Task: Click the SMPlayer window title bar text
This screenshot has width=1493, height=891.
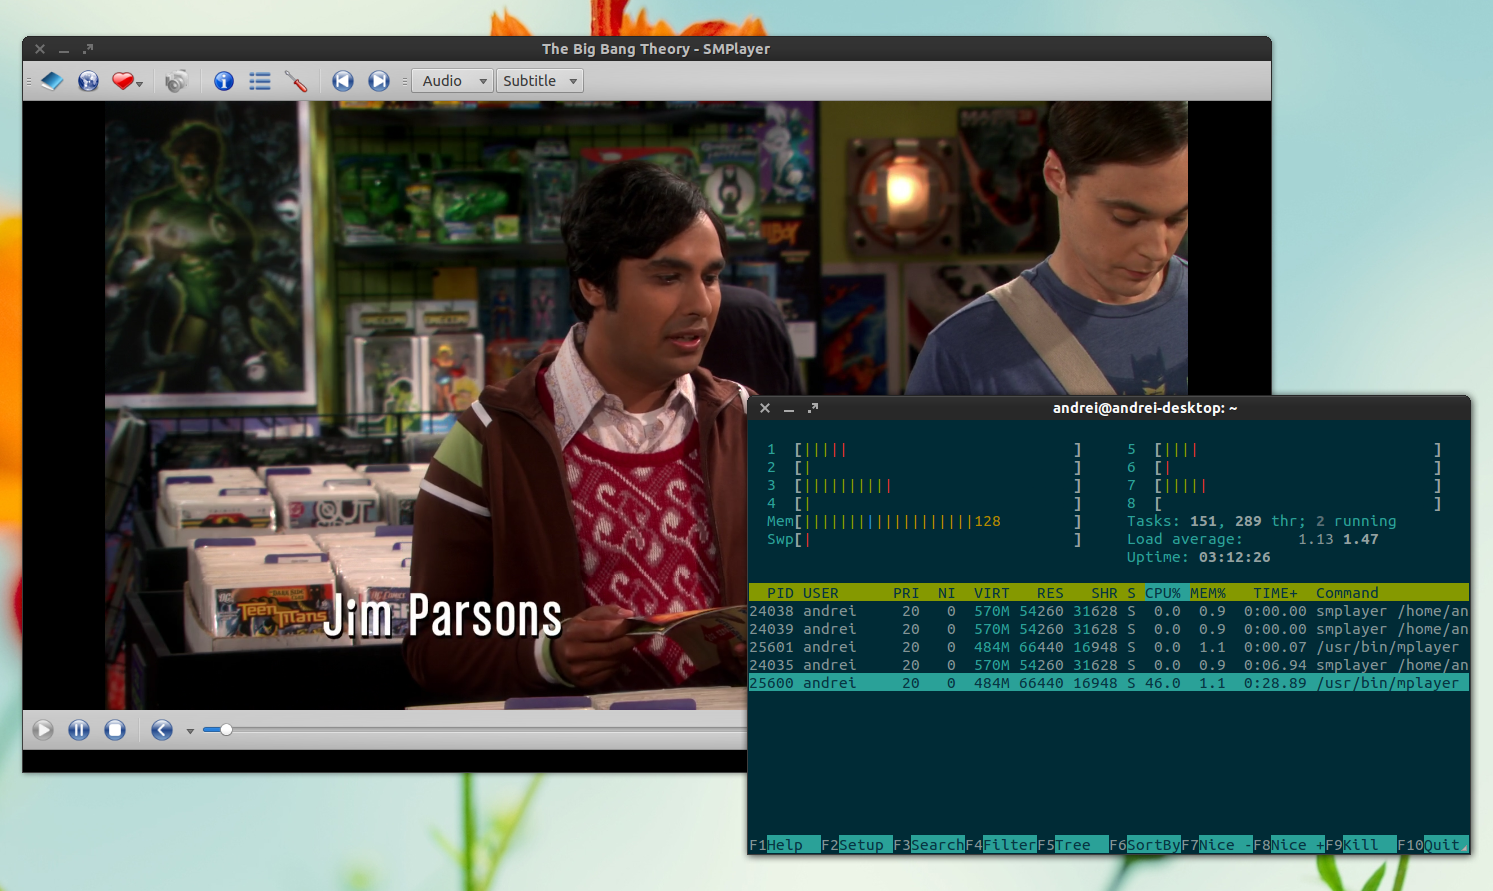Action: coord(656,49)
